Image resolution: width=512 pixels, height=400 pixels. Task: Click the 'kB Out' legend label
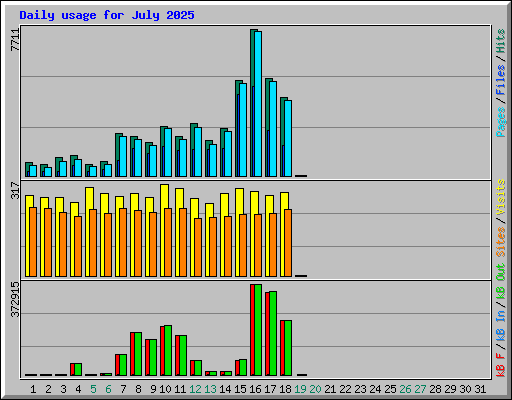(x=501, y=282)
